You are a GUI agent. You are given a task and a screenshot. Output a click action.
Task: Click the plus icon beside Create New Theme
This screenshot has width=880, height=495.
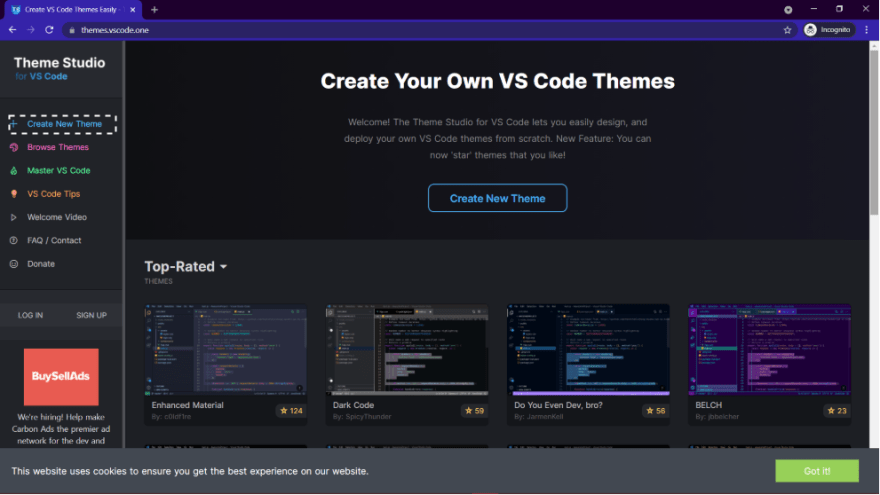tap(13, 123)
